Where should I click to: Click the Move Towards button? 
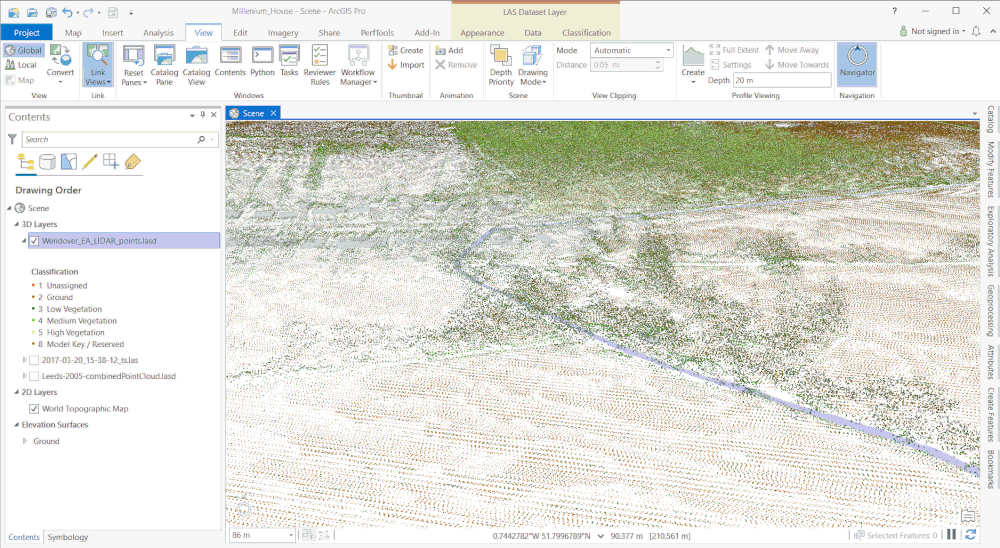coord(797,64)
